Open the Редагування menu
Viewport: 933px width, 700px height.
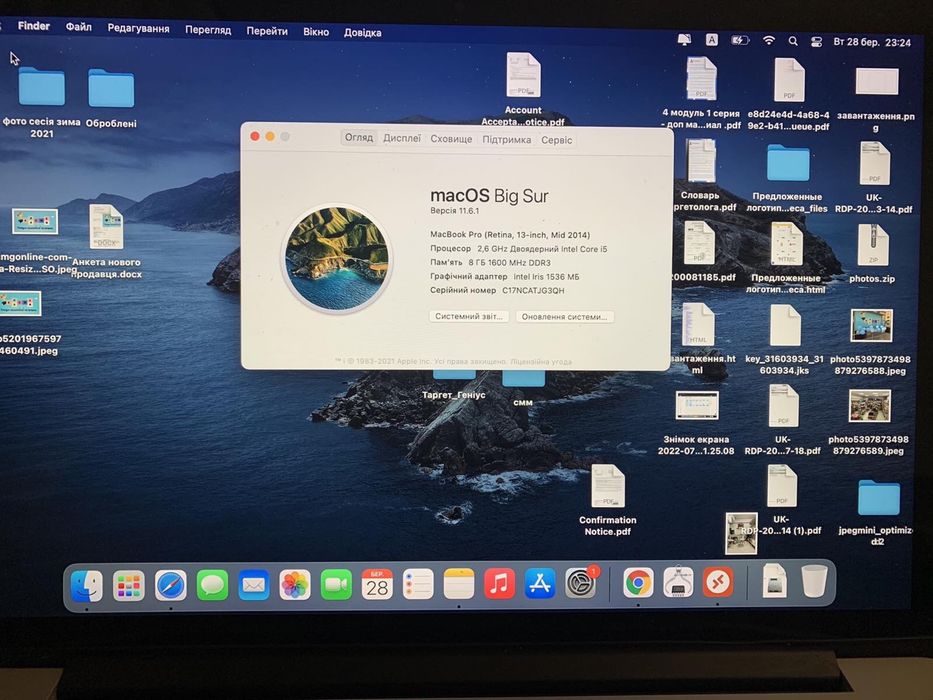[x=138, y=28]
